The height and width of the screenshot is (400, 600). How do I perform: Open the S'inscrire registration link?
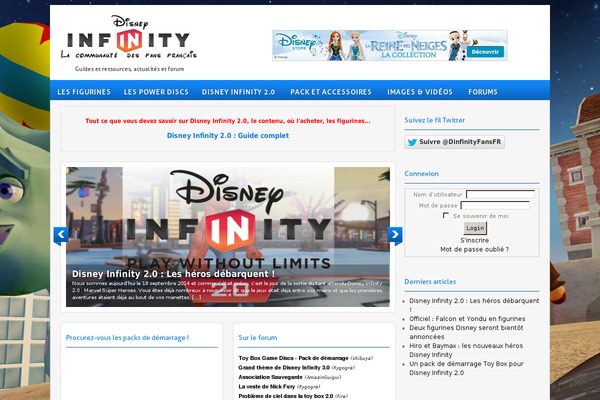click(x=474, y=240)
